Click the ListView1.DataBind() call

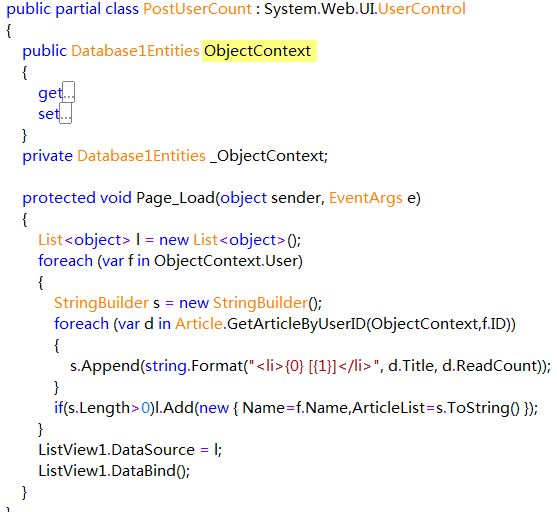[x=114, y=471]
